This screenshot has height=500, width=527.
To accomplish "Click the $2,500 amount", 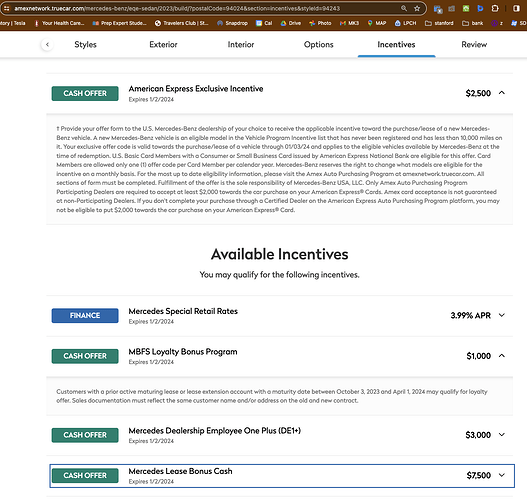I will 478,93.
